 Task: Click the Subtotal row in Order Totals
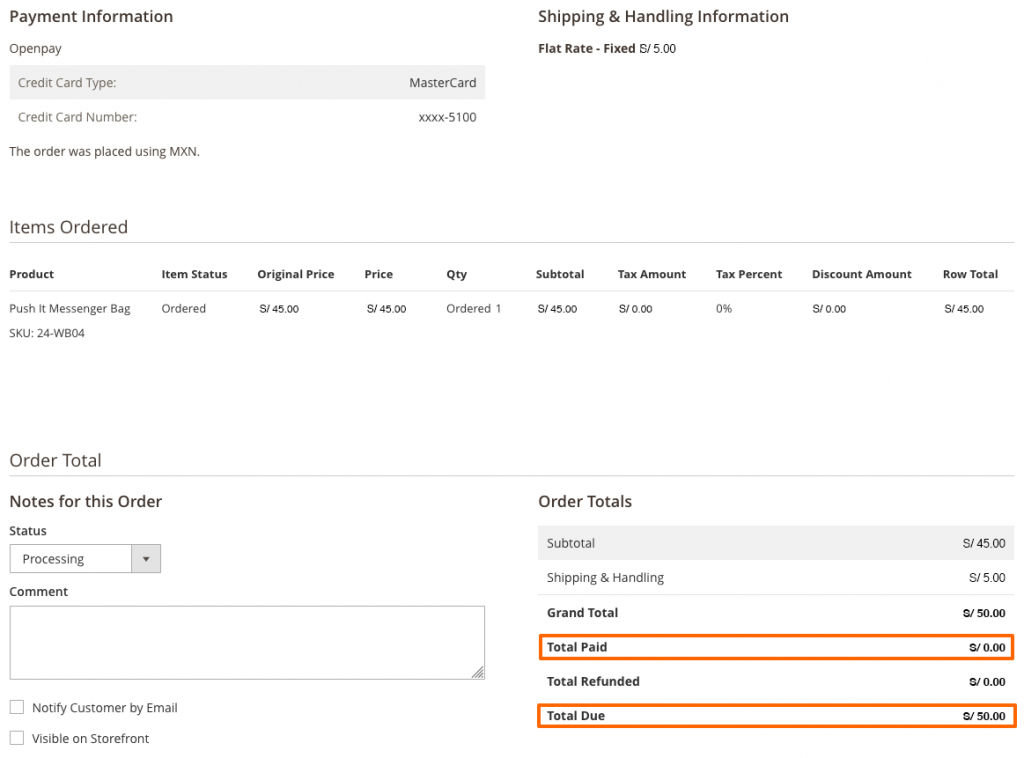pos(776,543)
